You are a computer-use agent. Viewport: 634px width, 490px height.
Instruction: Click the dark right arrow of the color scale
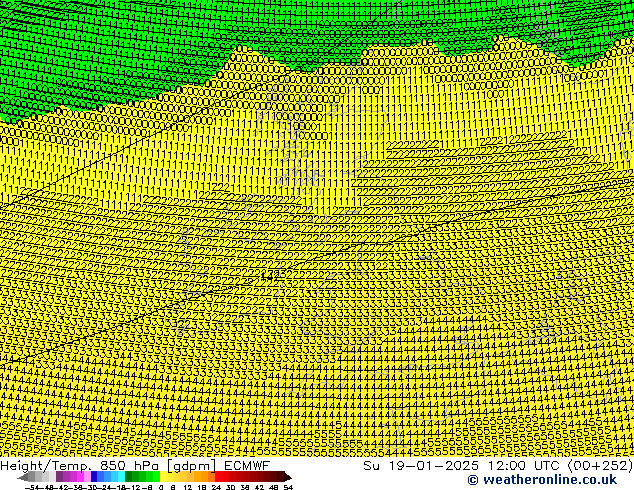click(x=288, y=477)
